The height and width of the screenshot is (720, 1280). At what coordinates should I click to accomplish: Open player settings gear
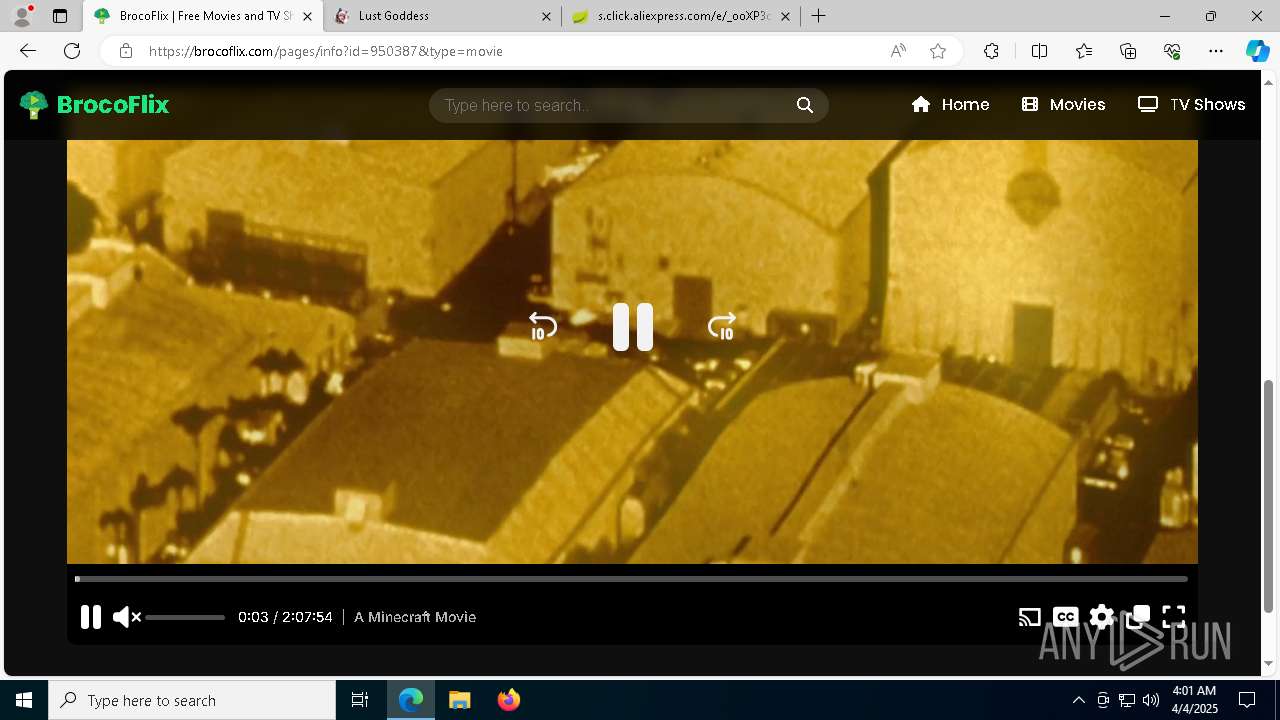point(1102,617)
